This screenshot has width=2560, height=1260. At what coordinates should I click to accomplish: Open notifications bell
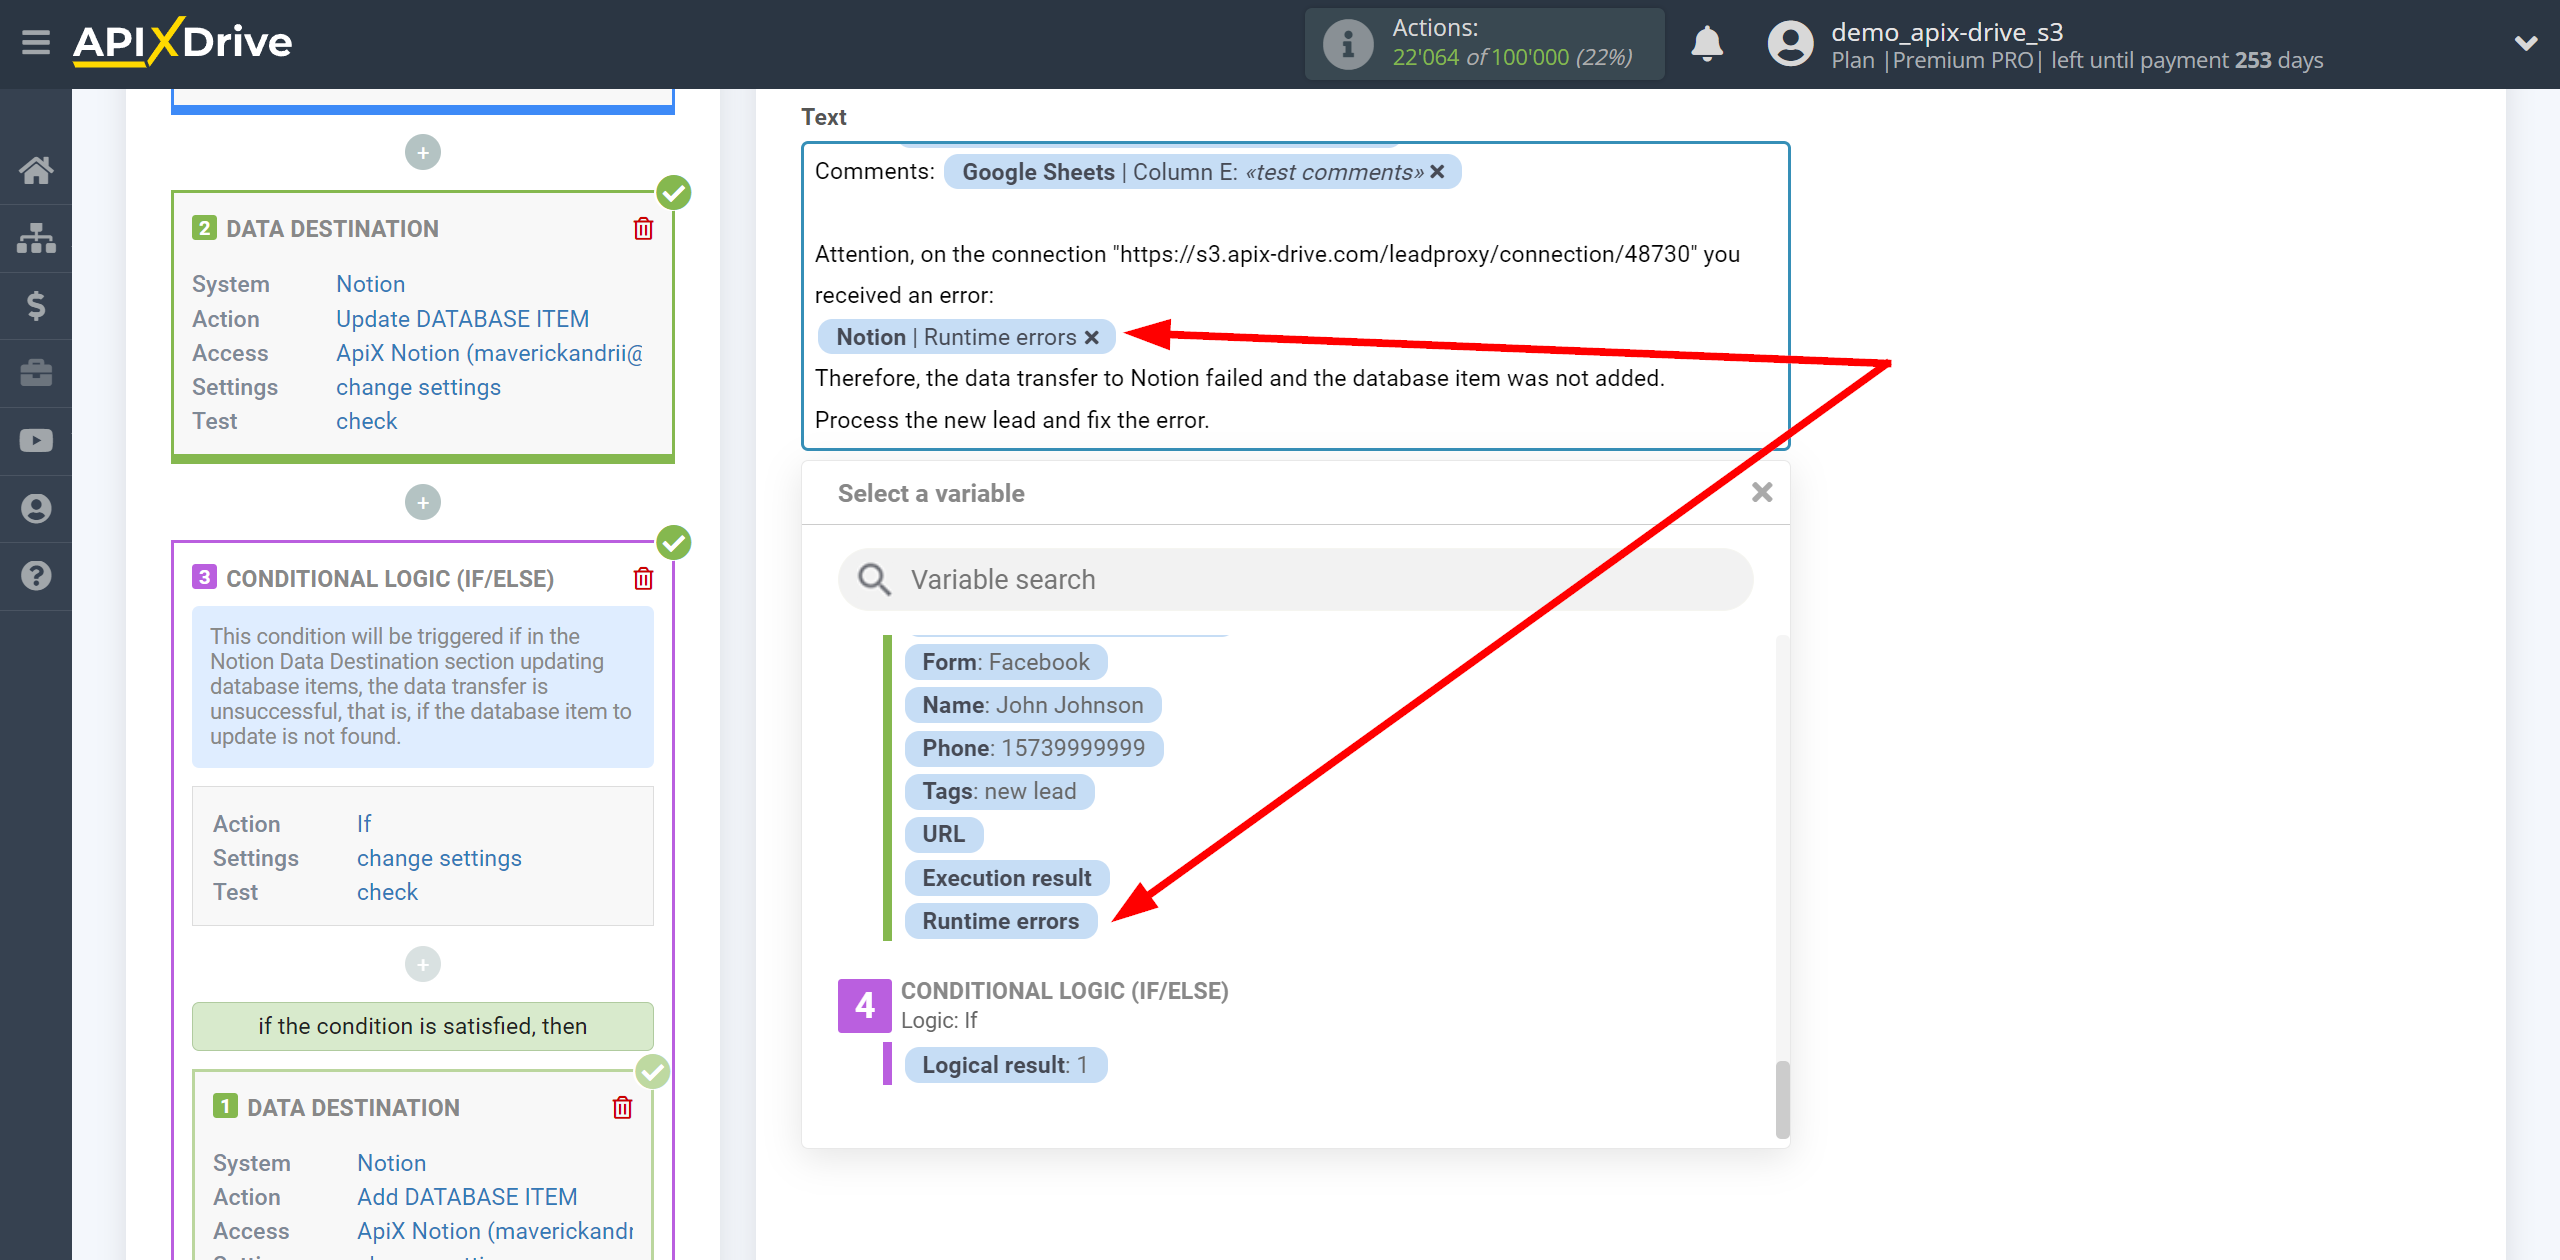1707,44
